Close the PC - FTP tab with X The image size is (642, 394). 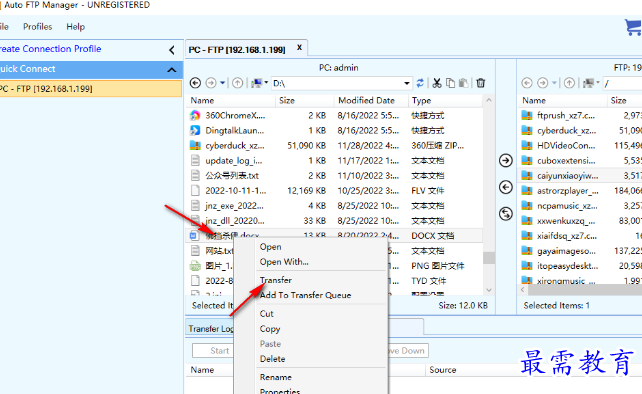click(x=299, y=48)
